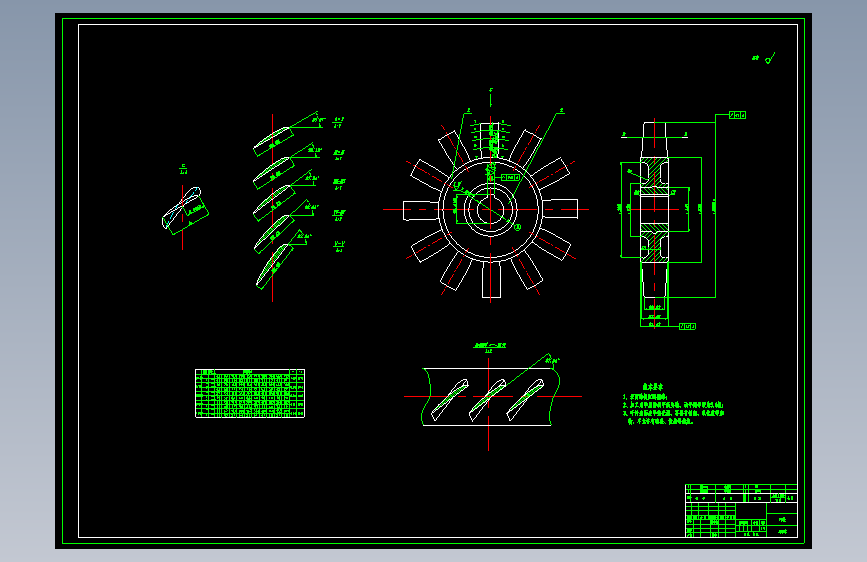Image resolution: width=867 pixels, height=562 pixels.
Task: Select the title block in the drawing corner
Action: (x=741, y=511)
